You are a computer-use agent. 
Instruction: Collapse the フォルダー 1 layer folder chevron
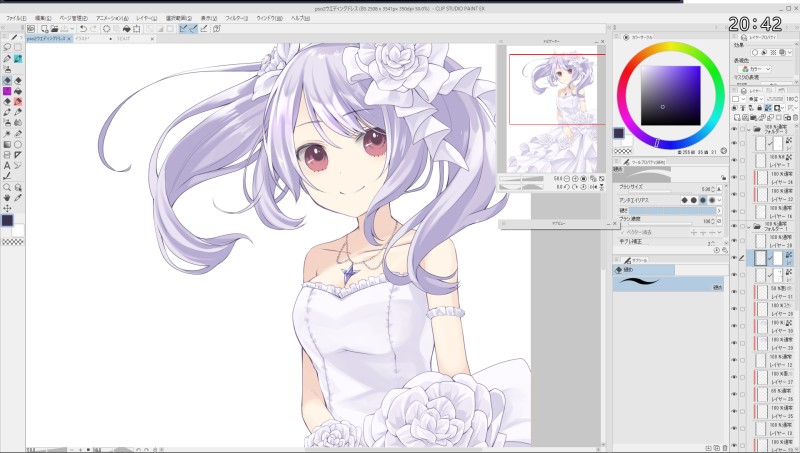(749, 226)
